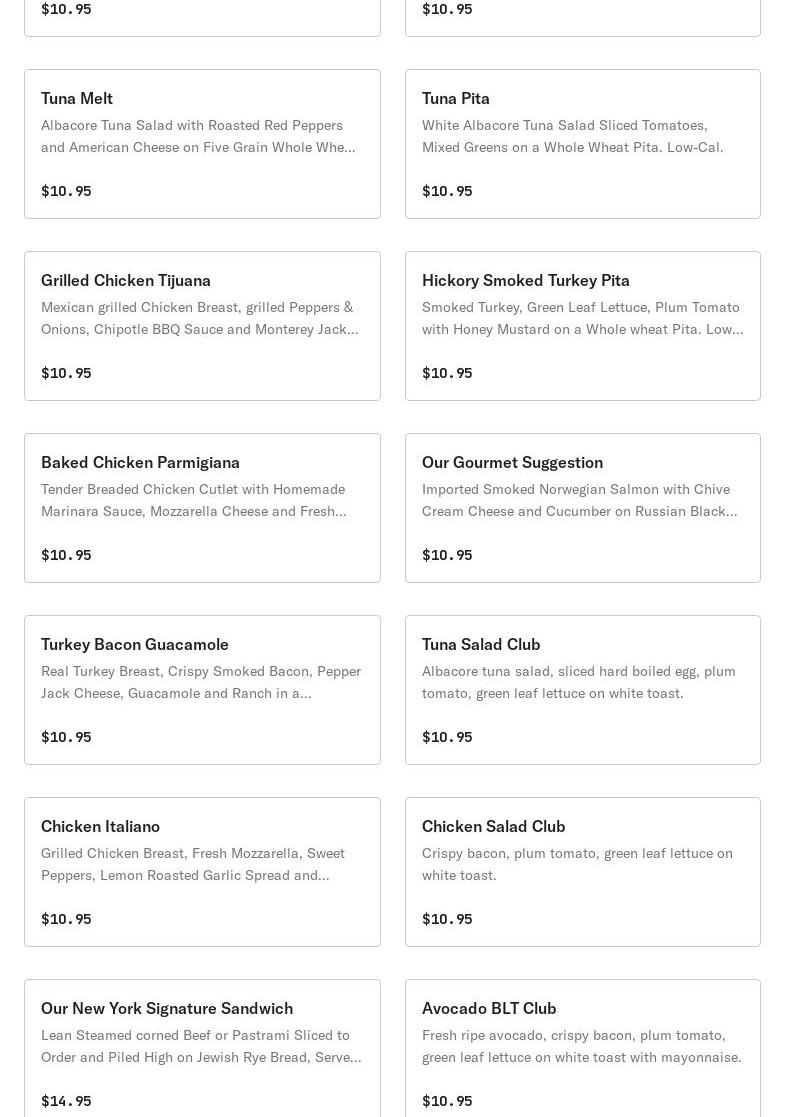Open the Tuna Salad Club item
This screenshot has height=1117, width=785.
point(481,644)
